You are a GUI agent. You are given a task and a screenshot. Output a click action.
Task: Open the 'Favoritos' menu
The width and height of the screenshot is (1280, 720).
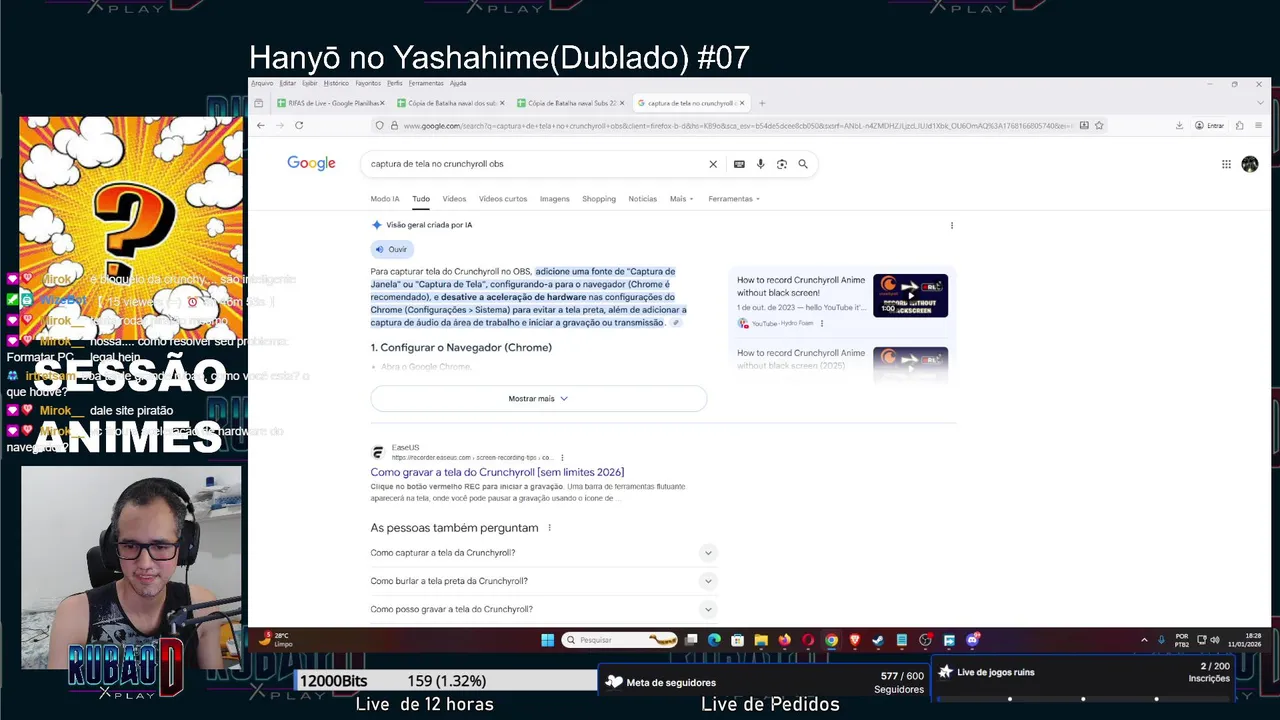coord(368,83)
